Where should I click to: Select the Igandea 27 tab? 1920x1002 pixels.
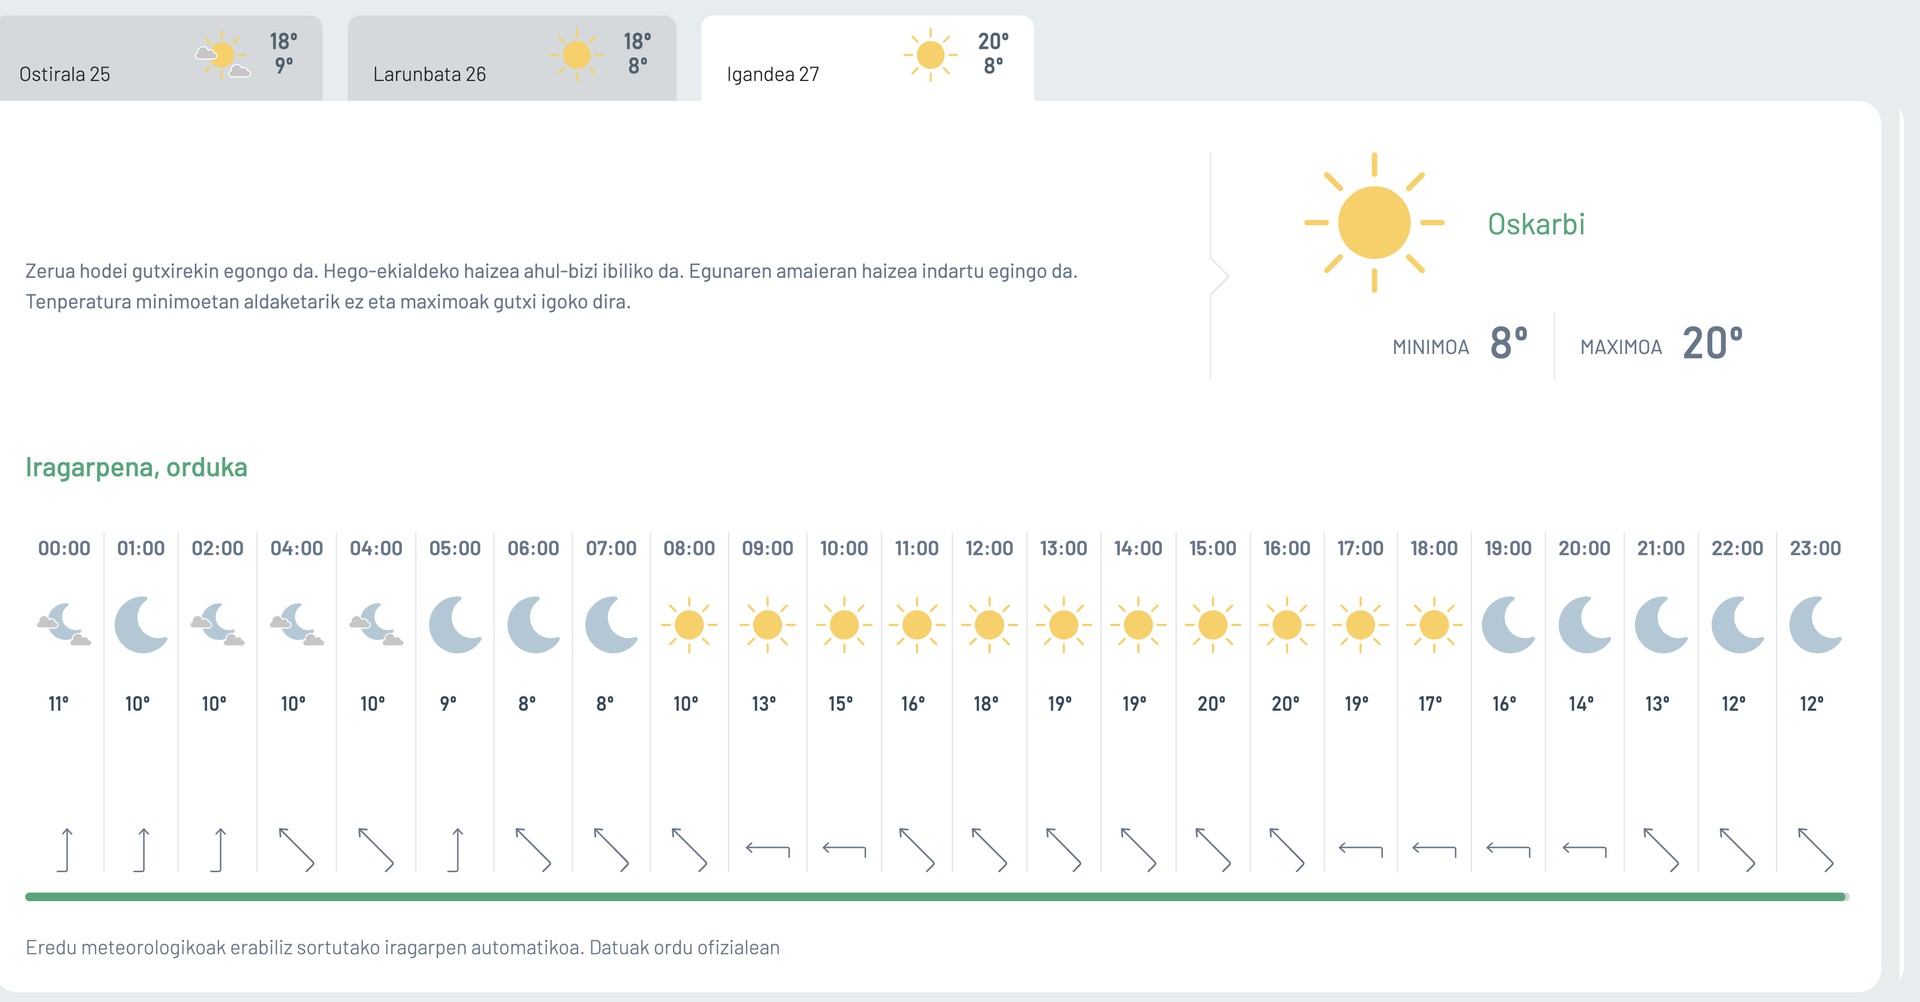coord(867,58)
